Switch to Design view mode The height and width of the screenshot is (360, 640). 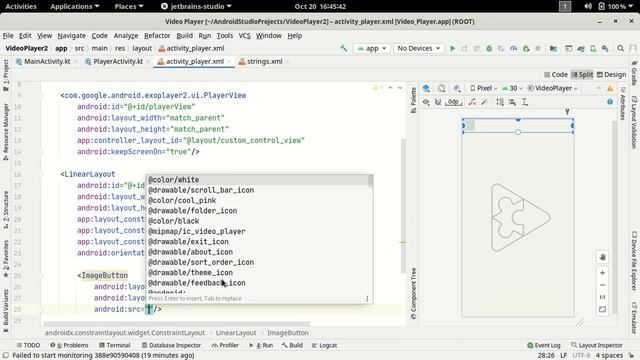coord(611,74)
